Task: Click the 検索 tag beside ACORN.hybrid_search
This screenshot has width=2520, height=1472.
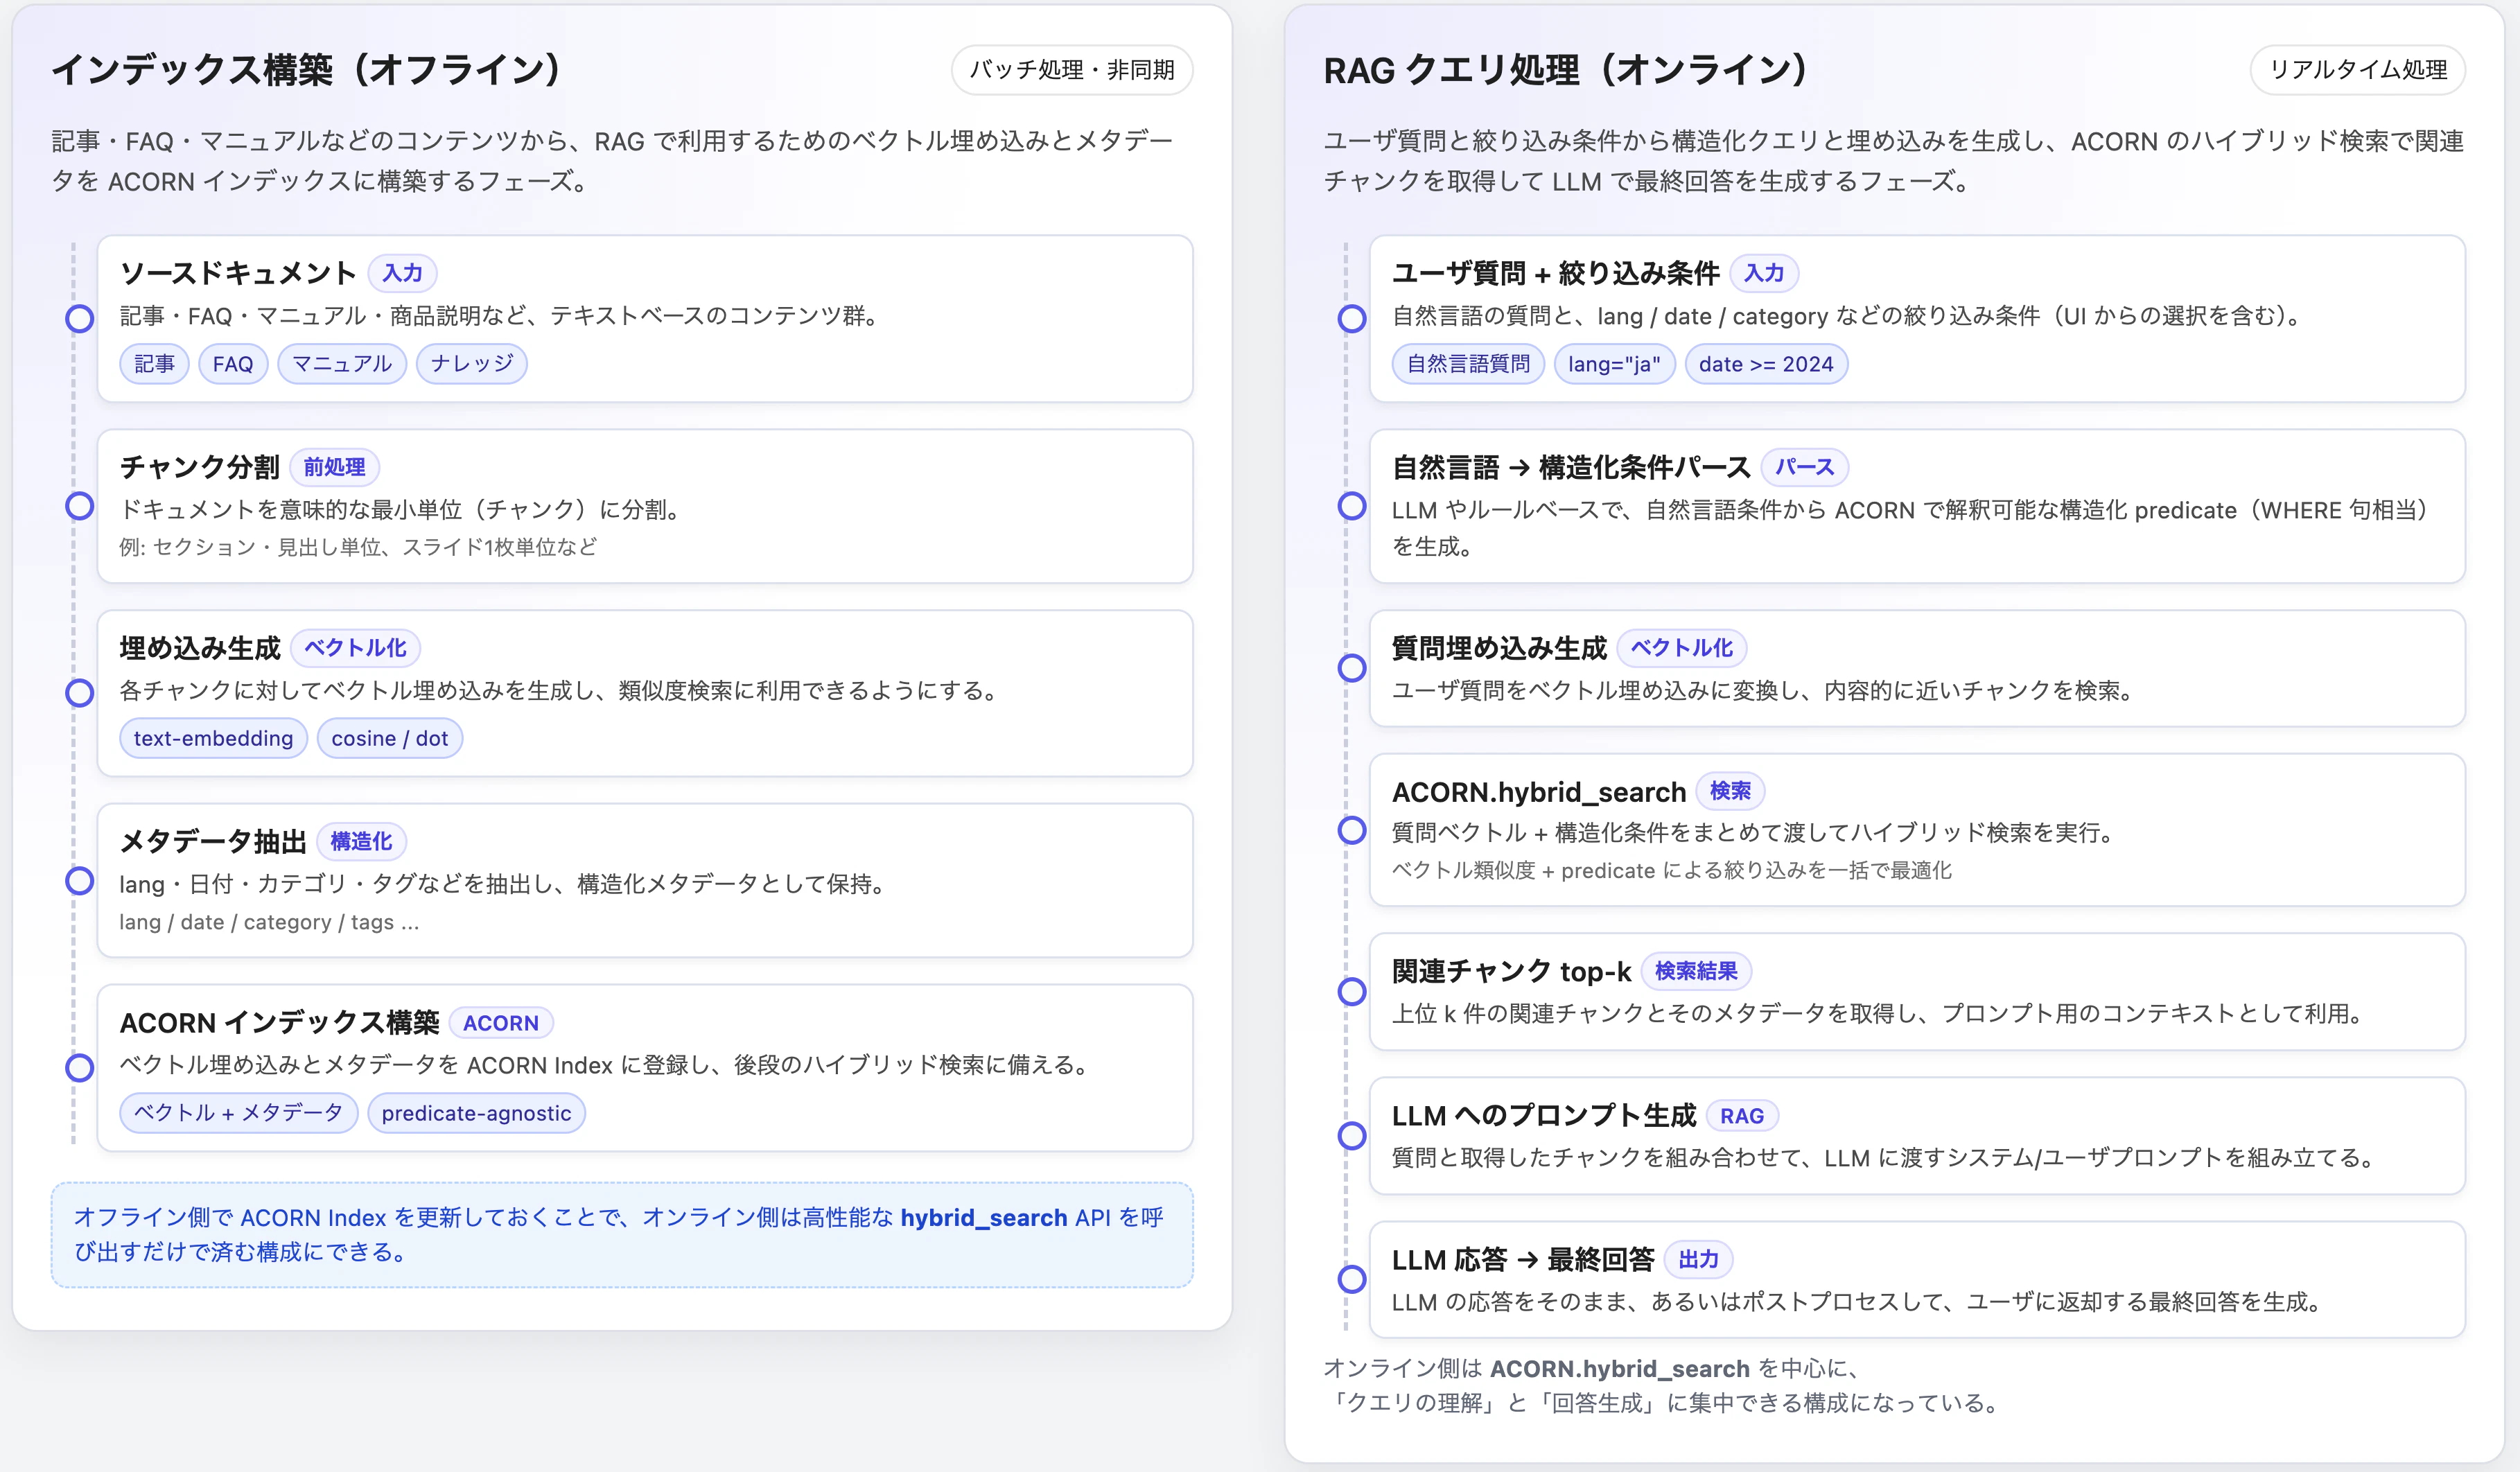Action: (1730, 791)
